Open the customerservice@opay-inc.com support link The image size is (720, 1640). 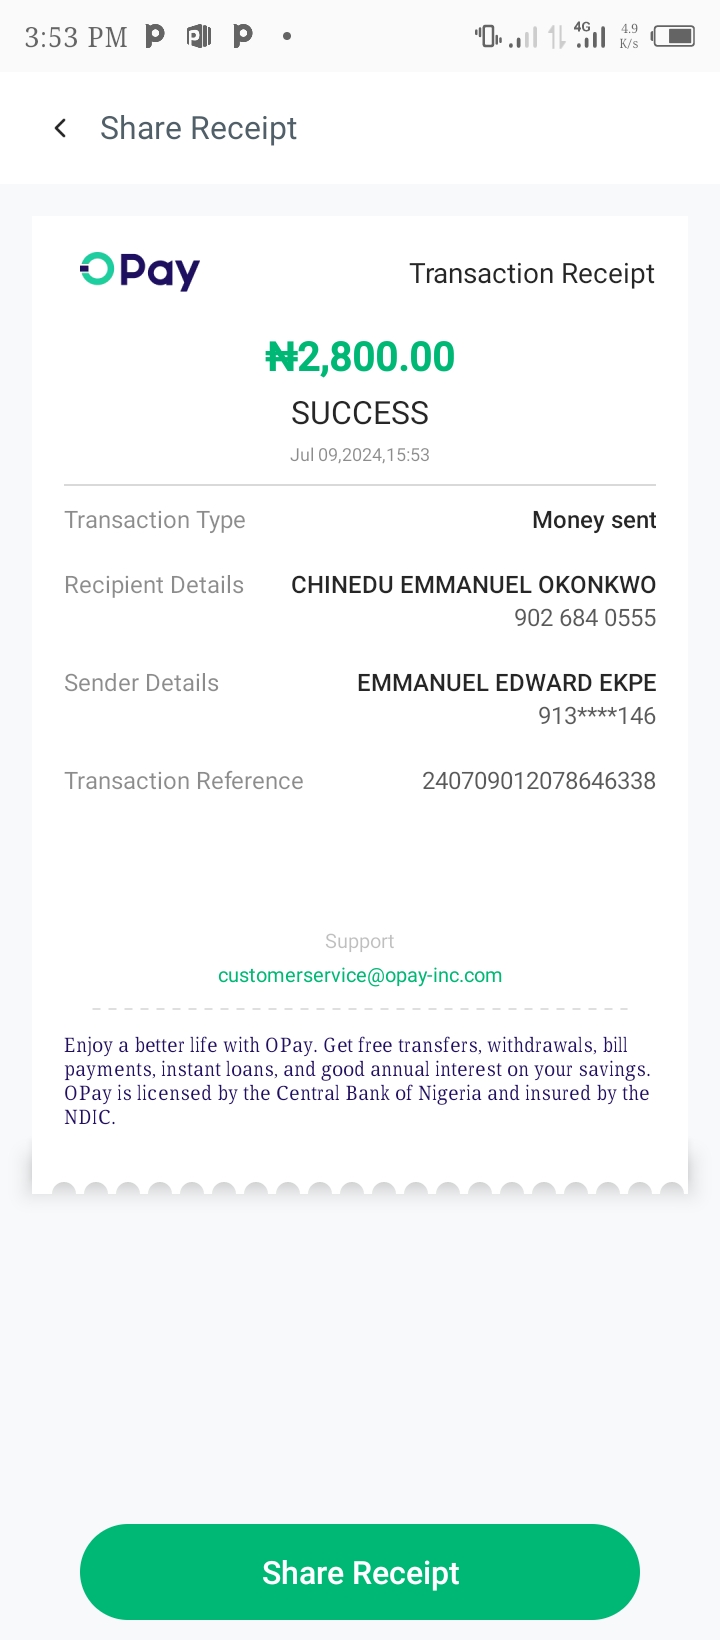tap(360, 975)
